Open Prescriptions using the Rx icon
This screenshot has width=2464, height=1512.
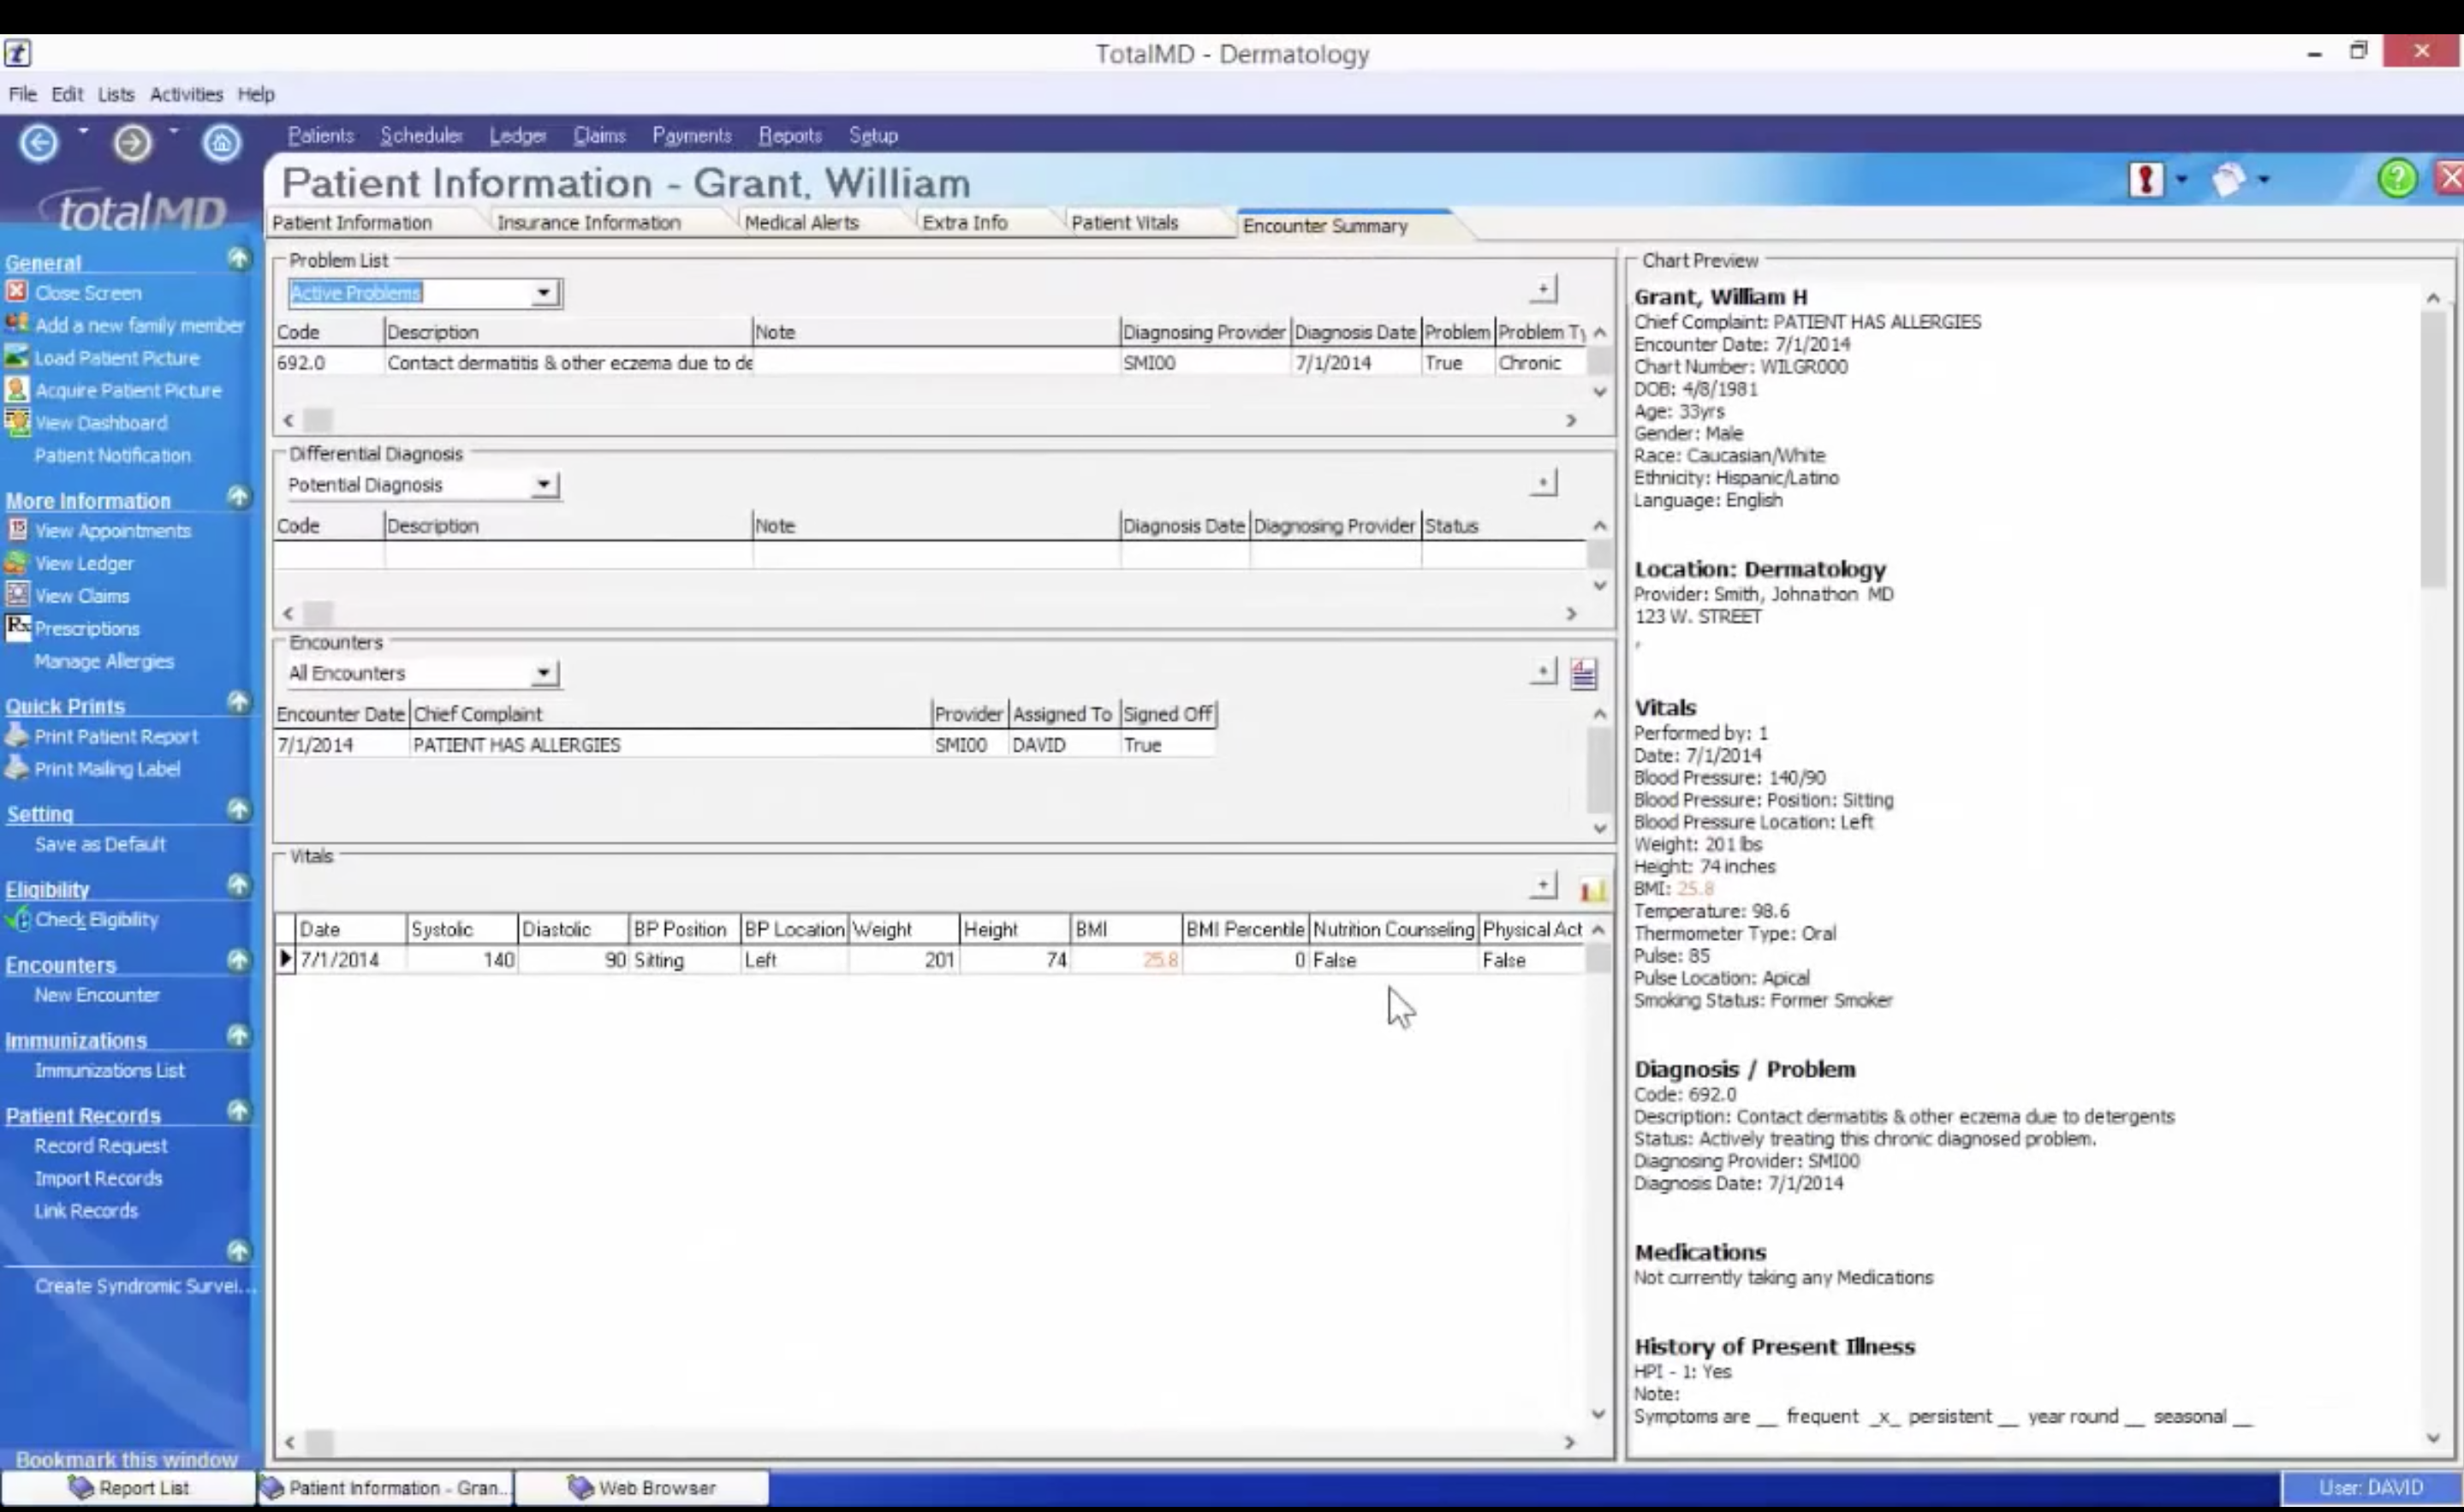(17, 628)
